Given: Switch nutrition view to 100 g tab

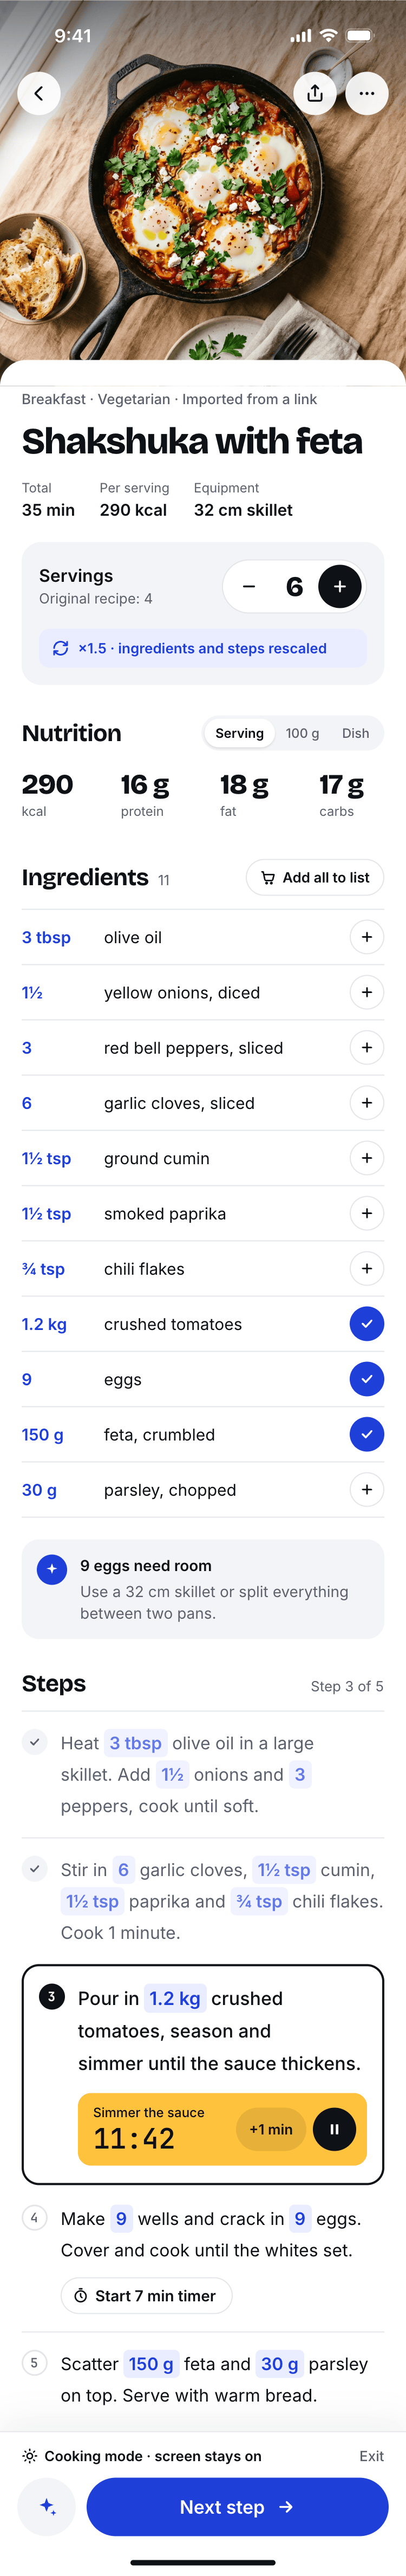Looking at the screenshot, I should [x=302, y=733].
